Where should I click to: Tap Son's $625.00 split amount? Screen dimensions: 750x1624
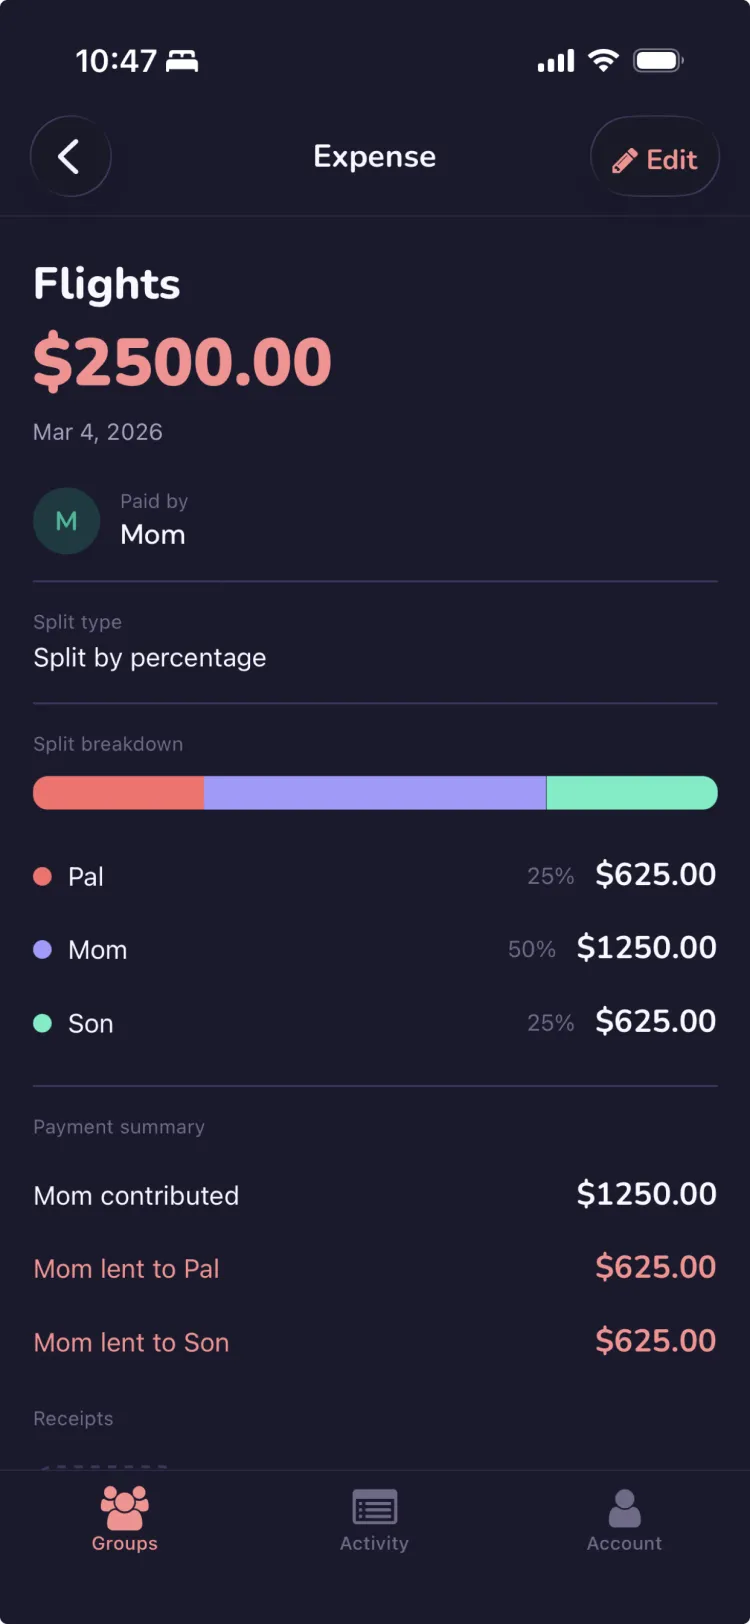[655, 1021]
